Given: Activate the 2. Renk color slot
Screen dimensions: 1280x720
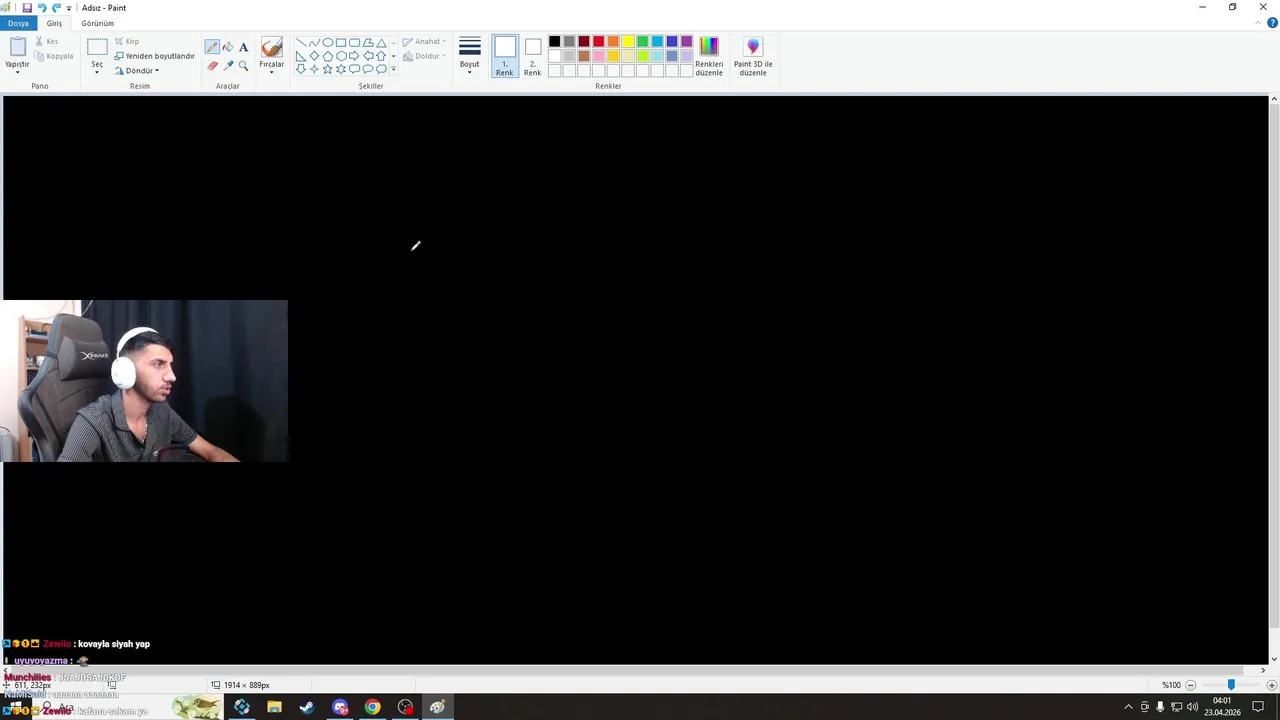Looking at the screenshot, I should coord(533,56).
